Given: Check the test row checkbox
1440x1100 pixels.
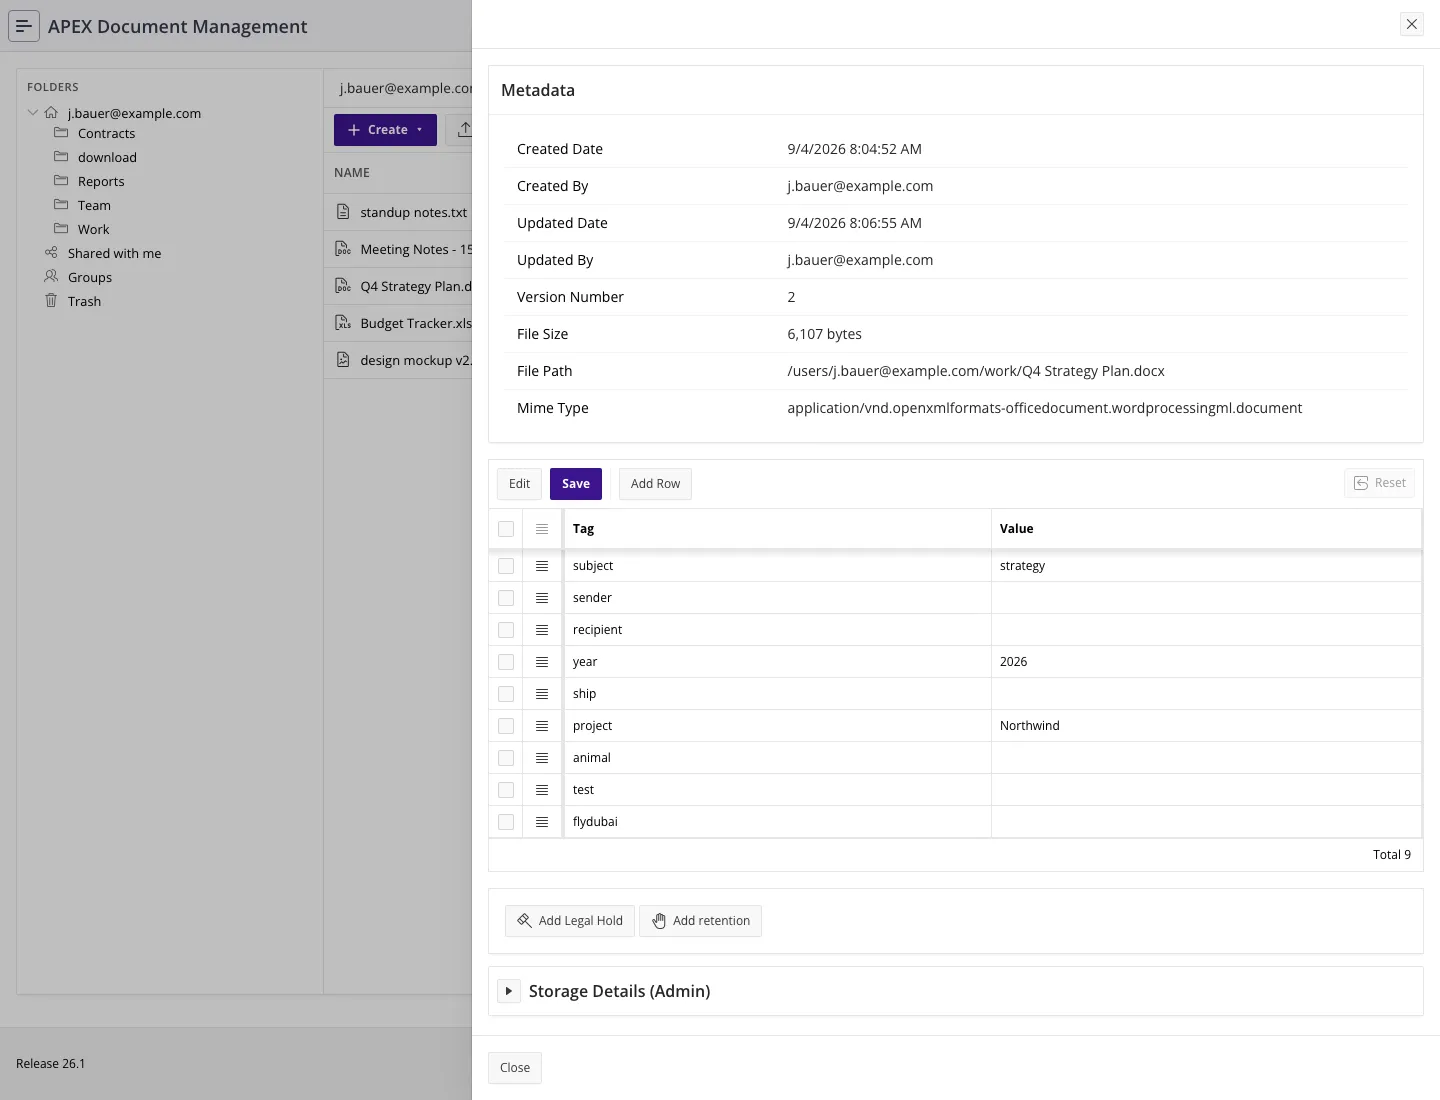Looking at the screenshot, I should click(x=506, y=790).
